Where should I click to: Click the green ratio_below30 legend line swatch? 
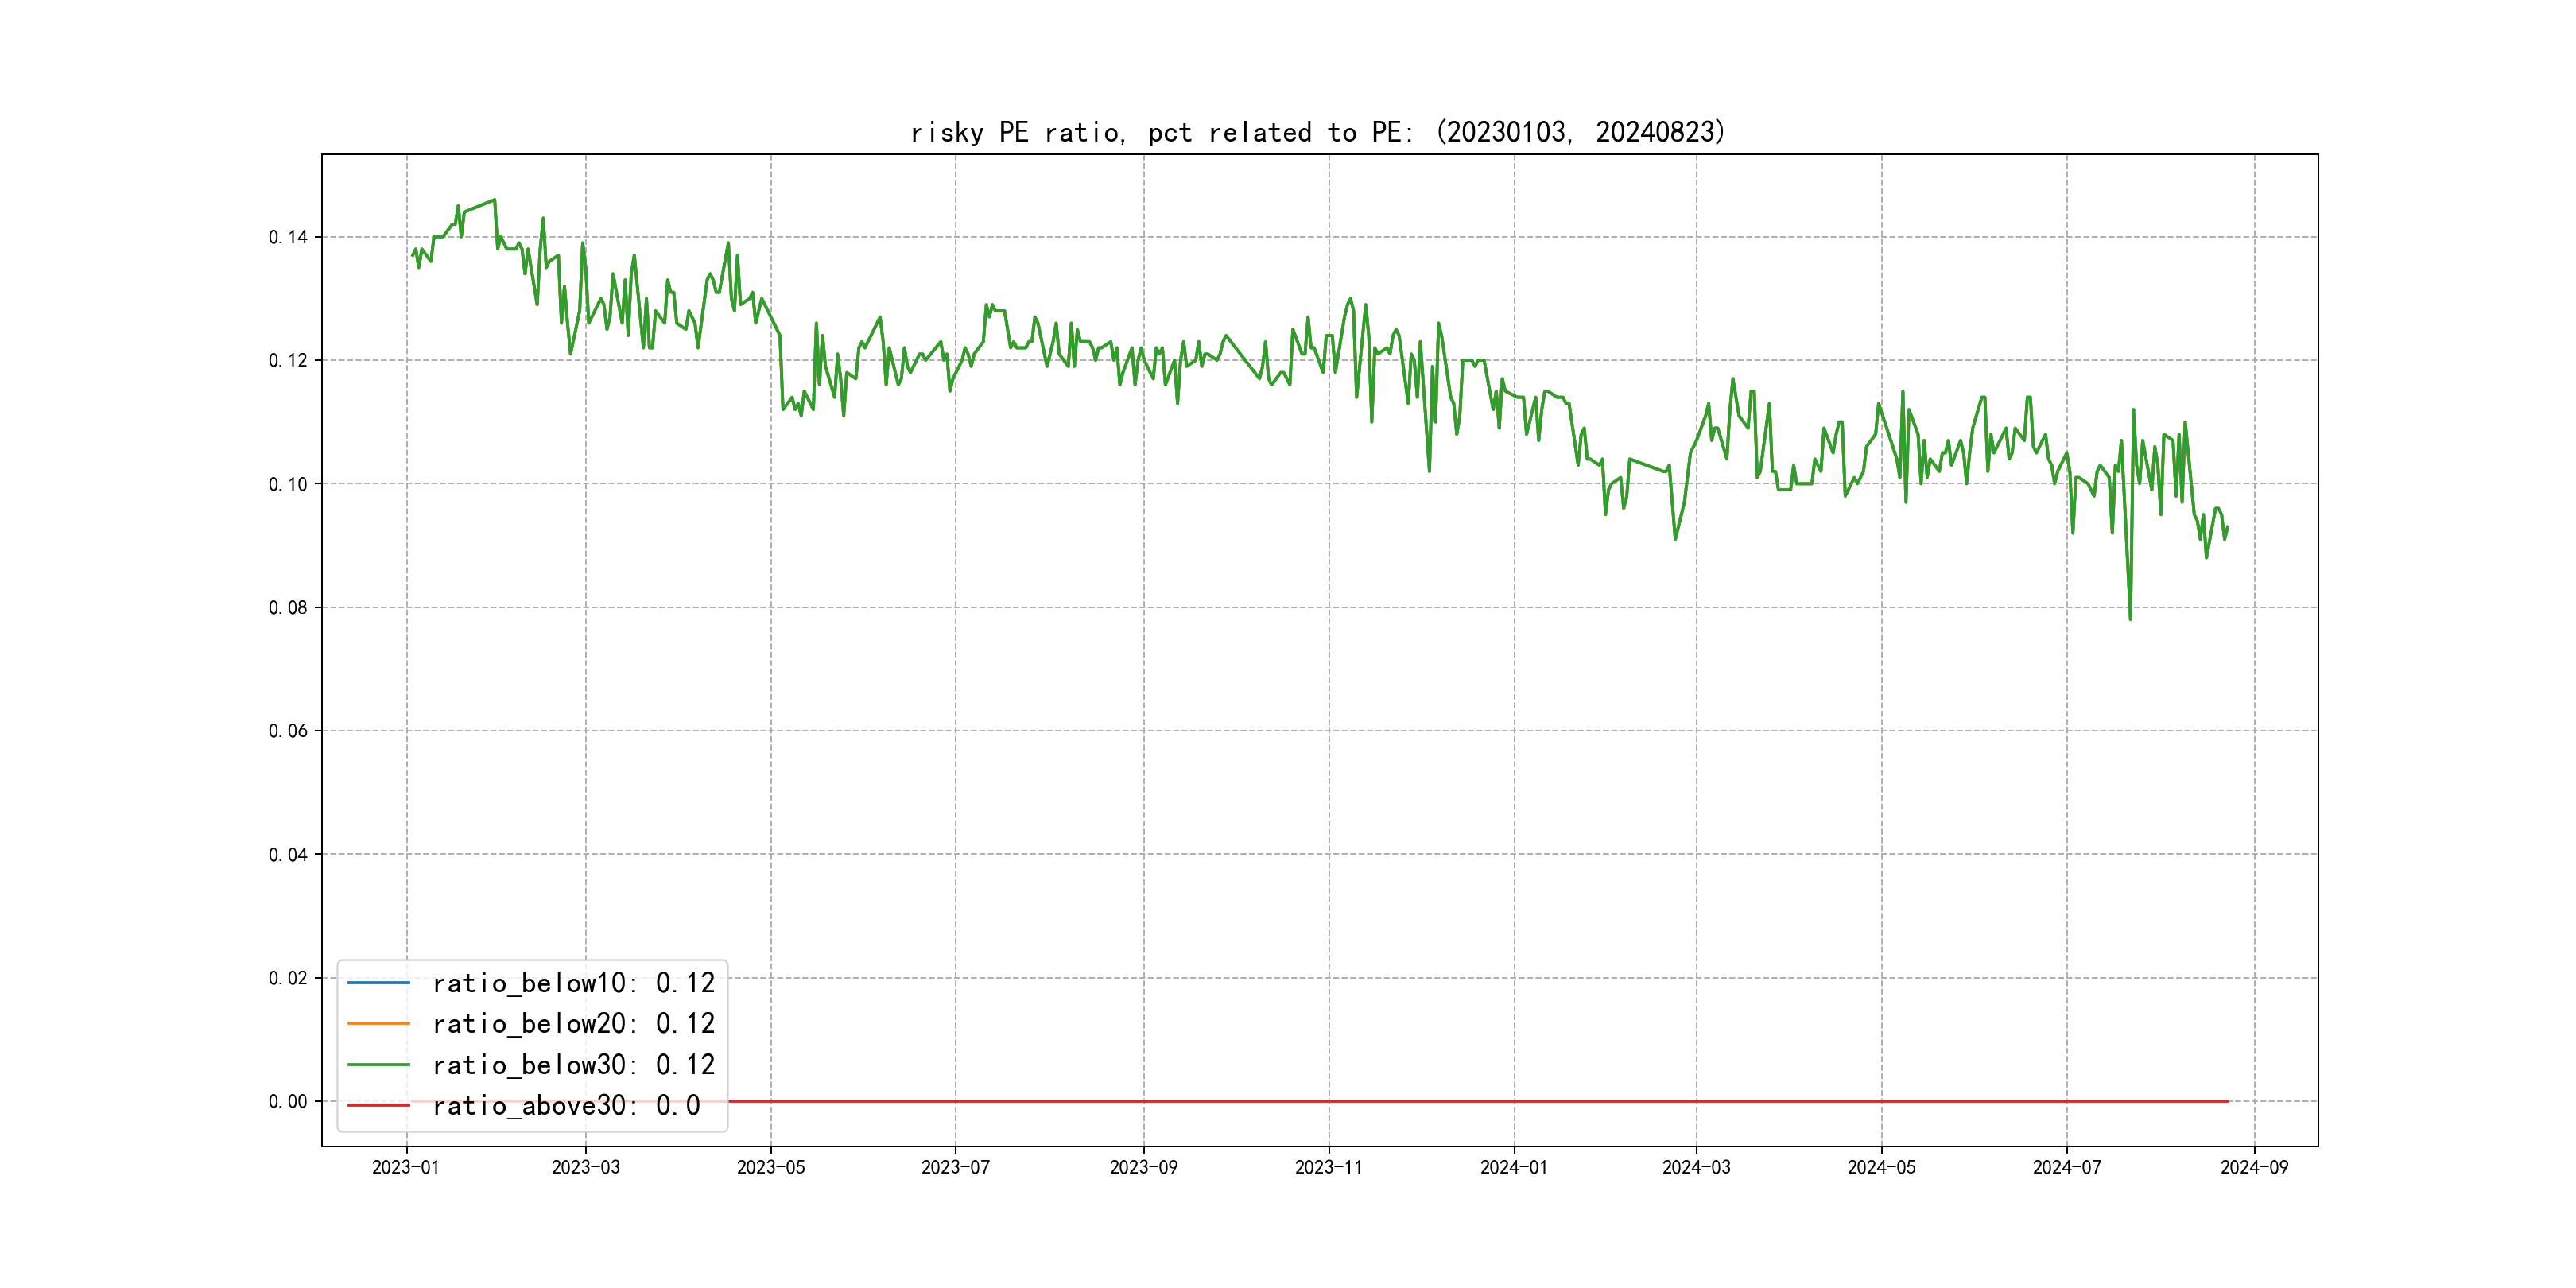point(378,1065)
